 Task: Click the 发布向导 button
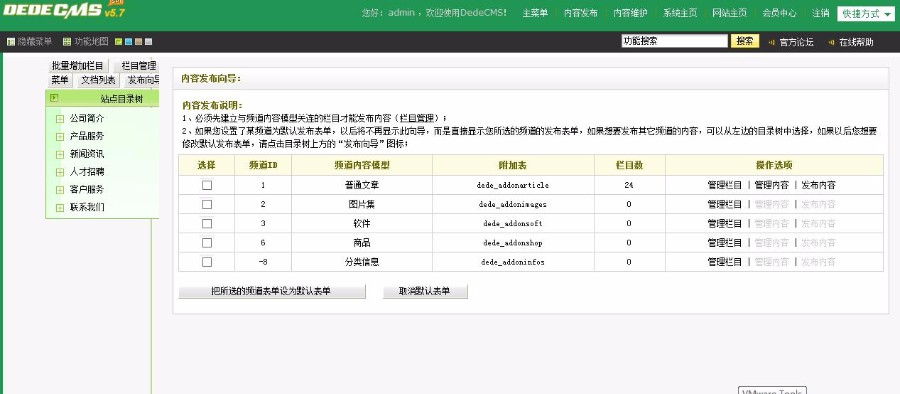pos(142,80)
